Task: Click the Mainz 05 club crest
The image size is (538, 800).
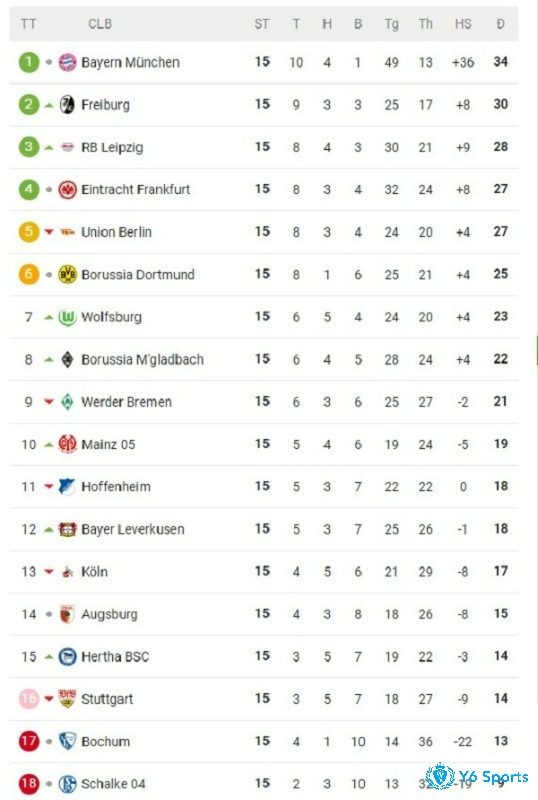Action: [x=67, y=444]
